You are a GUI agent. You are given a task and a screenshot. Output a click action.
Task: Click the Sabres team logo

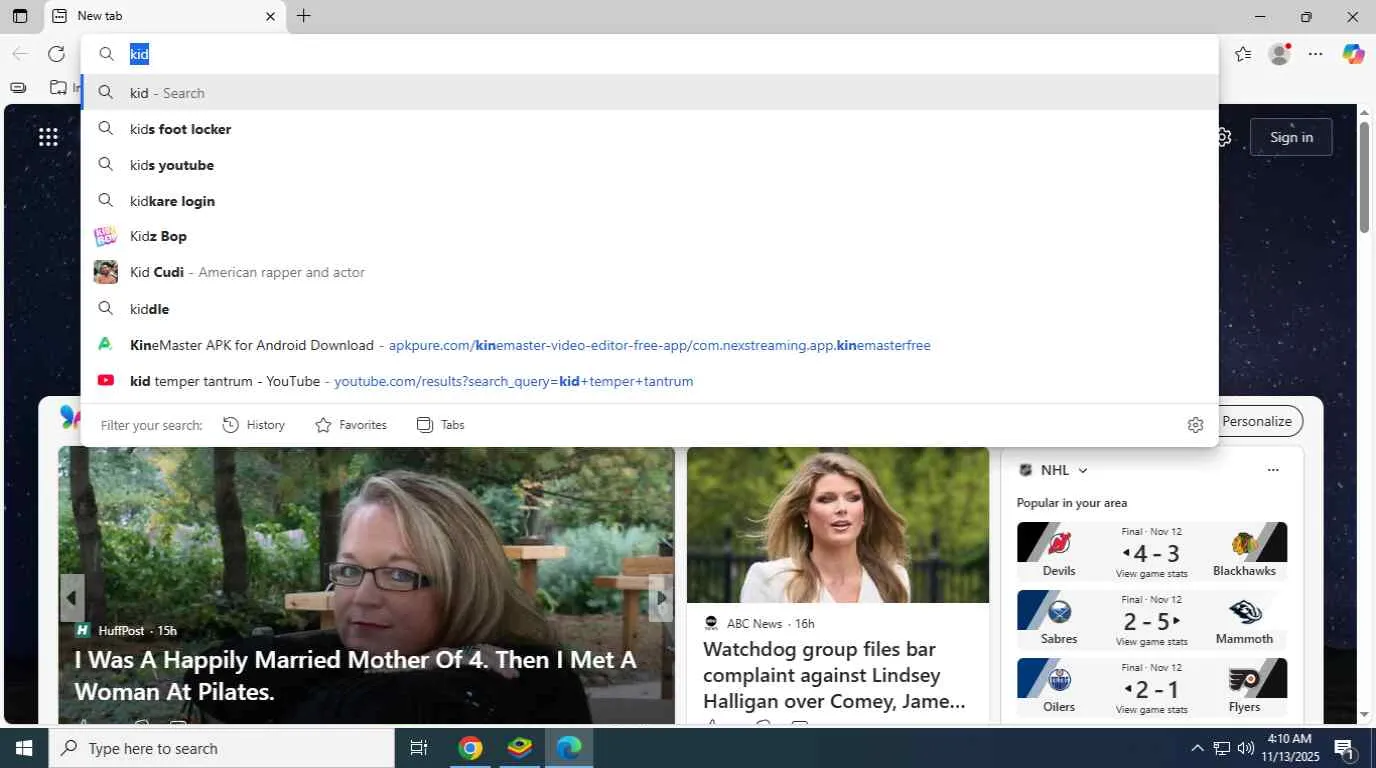(x=1059, y=611)
